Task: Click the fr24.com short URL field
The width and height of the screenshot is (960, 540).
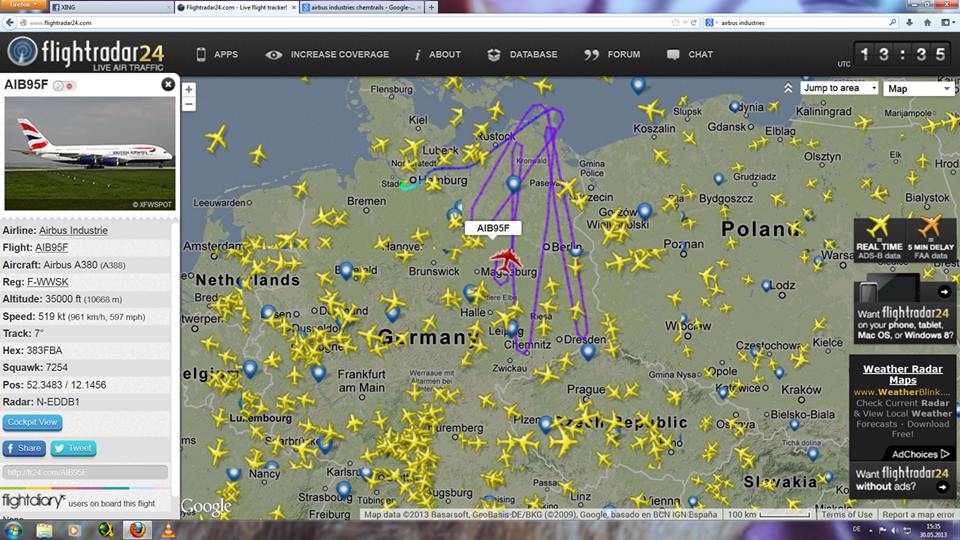Action: [x=85, y=472]
